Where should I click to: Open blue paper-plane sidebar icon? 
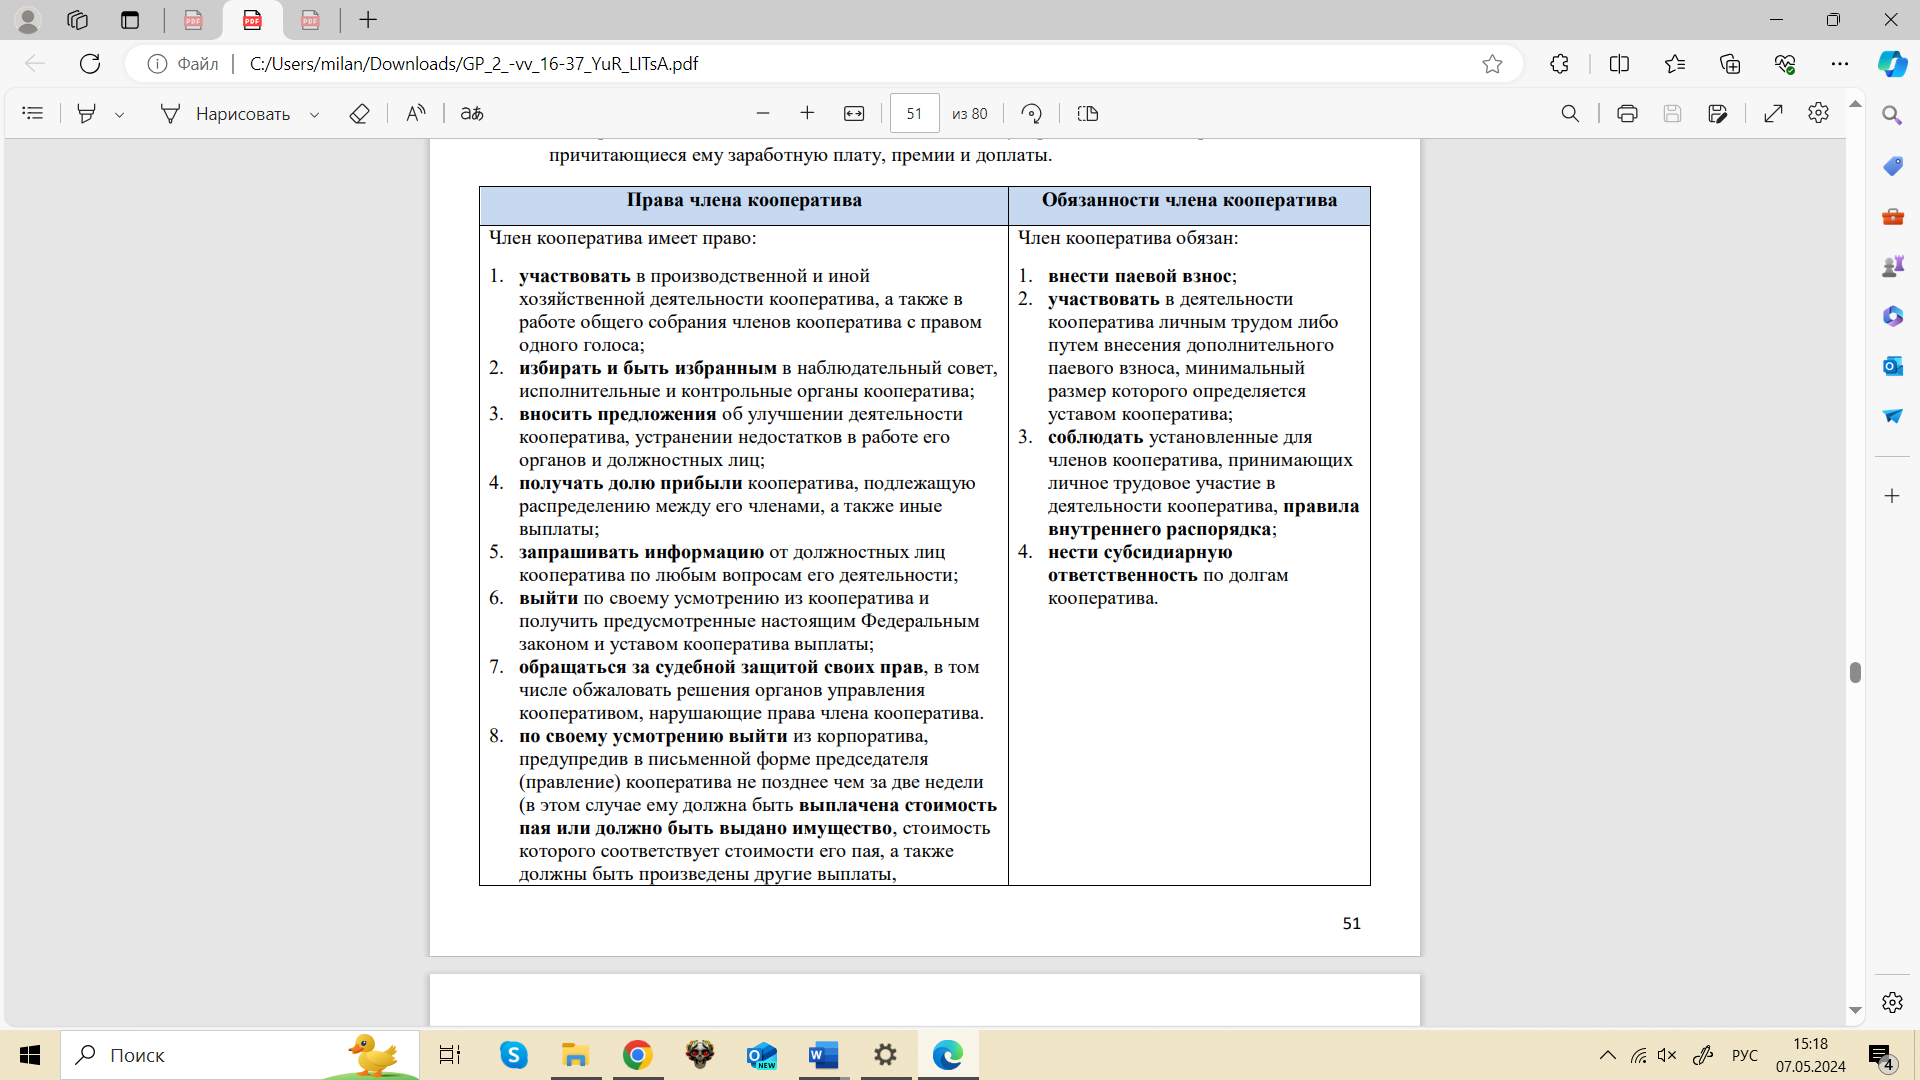[1892, 416]
